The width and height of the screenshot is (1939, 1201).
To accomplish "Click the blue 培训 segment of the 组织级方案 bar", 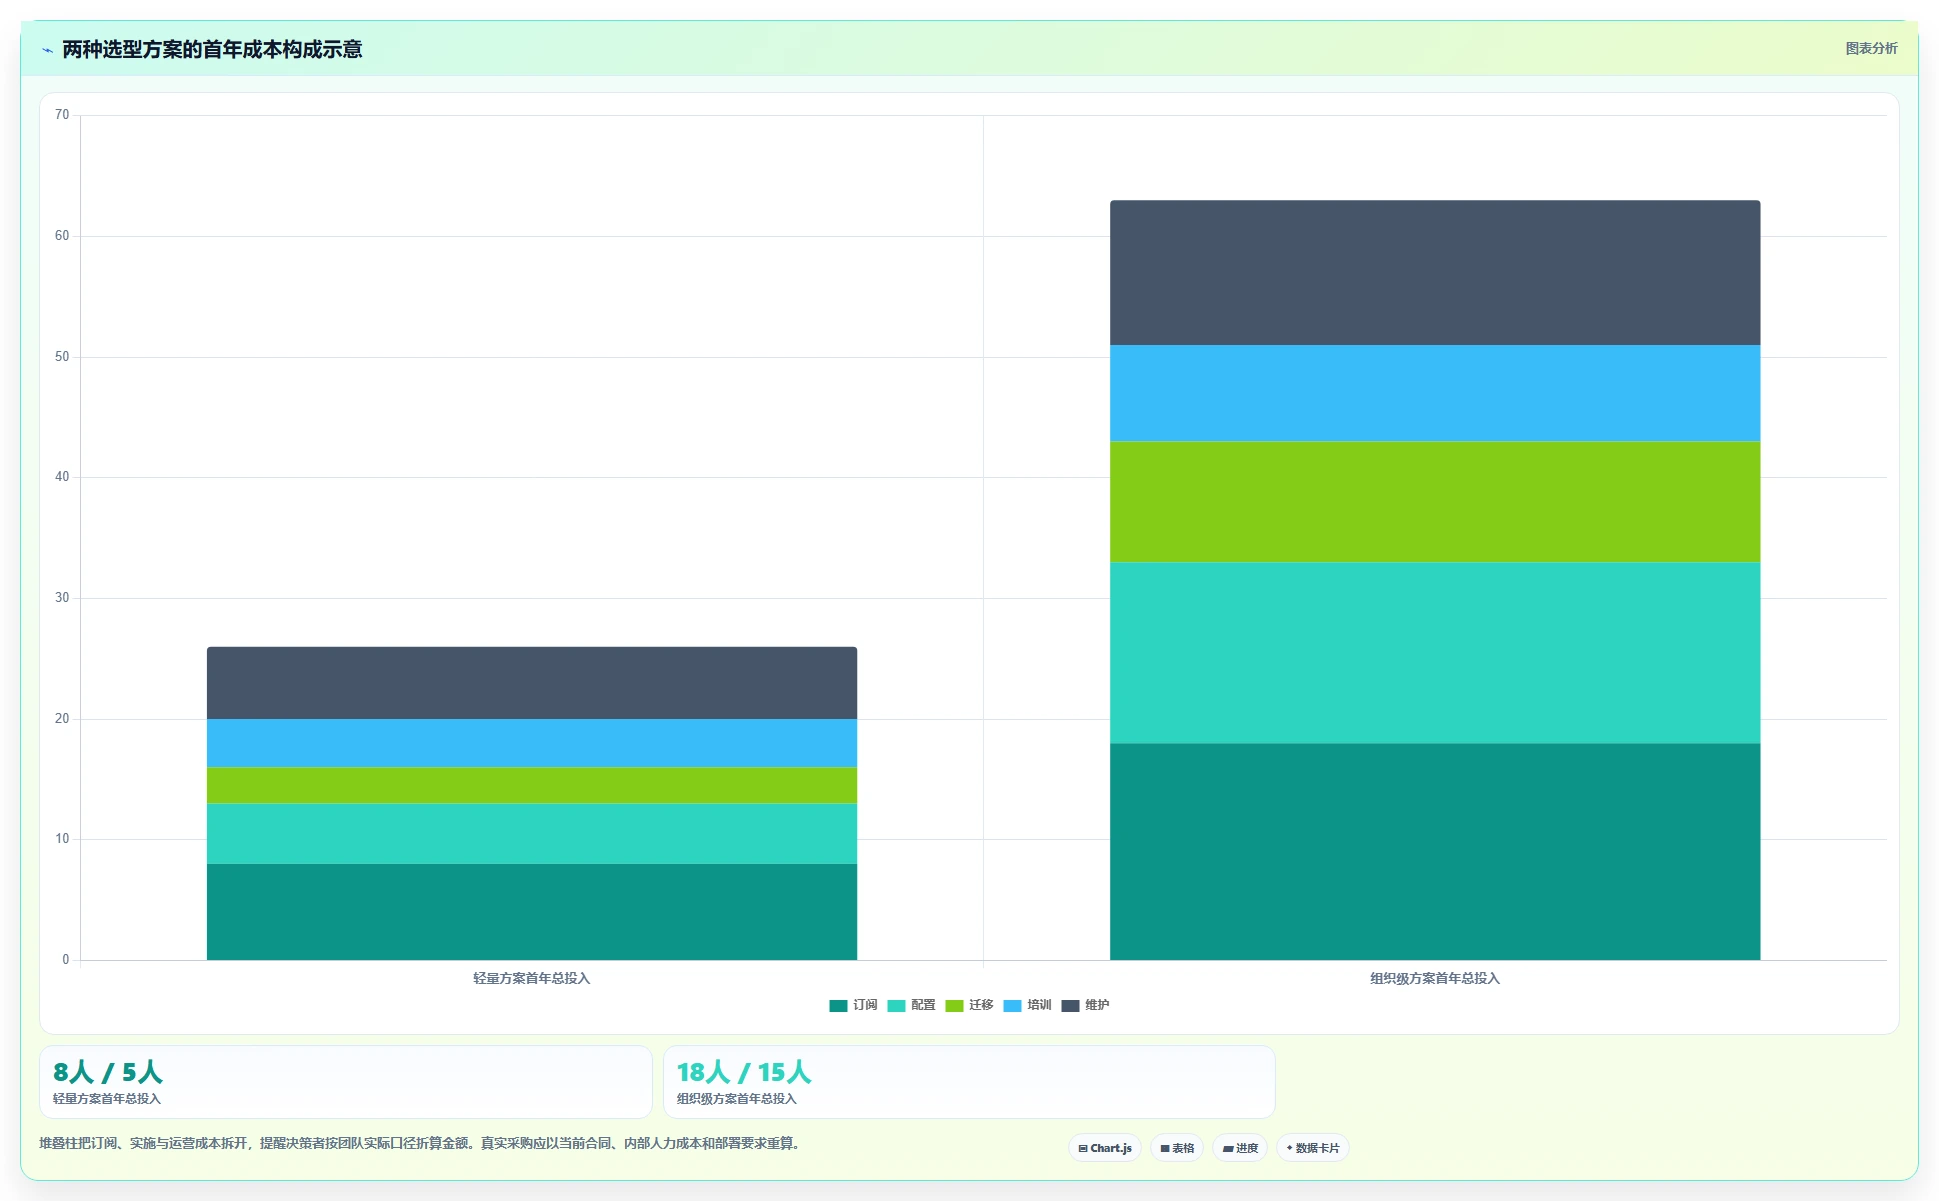I will click(x=1435, y=394).
